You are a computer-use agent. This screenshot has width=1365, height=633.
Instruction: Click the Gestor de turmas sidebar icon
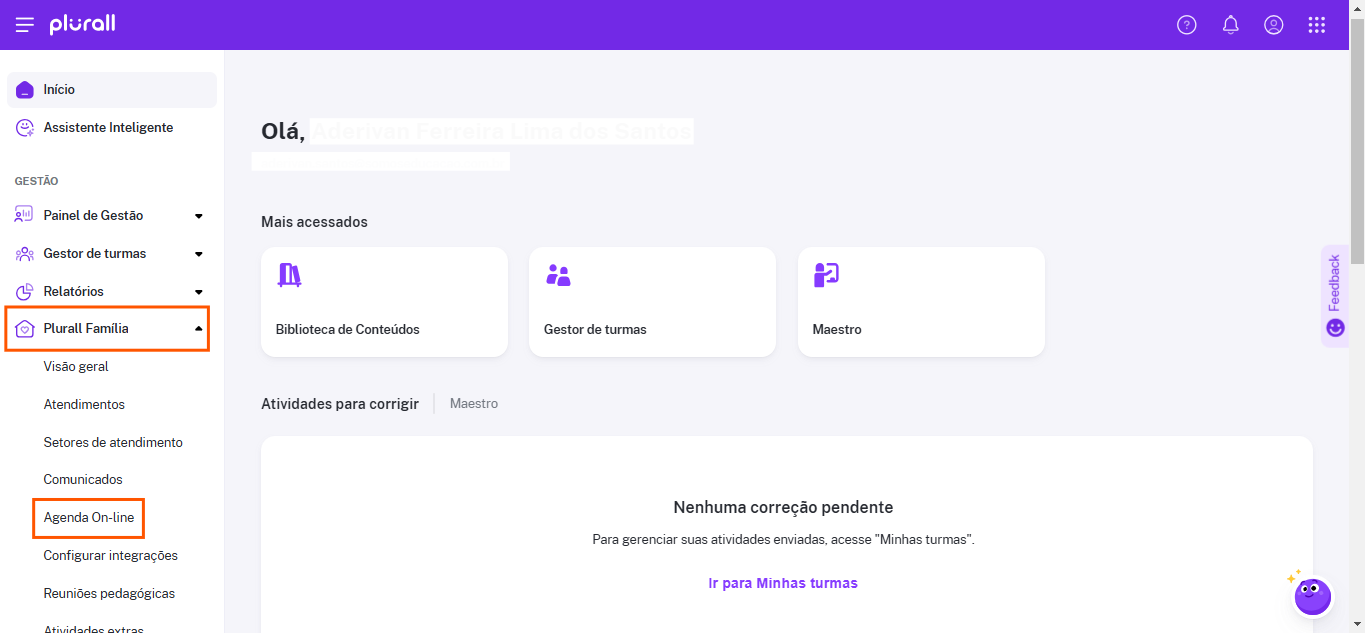(25, 254)
